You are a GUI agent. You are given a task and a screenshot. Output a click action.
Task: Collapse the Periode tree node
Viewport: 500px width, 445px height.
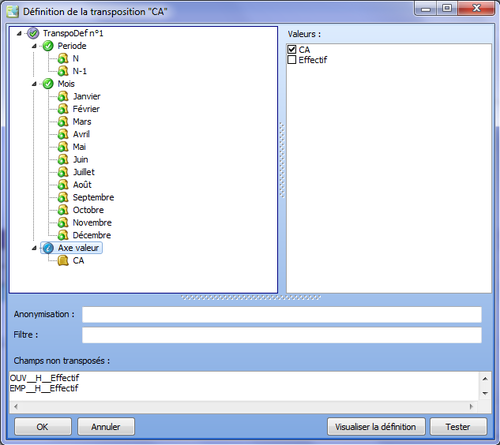click(34, 46)
